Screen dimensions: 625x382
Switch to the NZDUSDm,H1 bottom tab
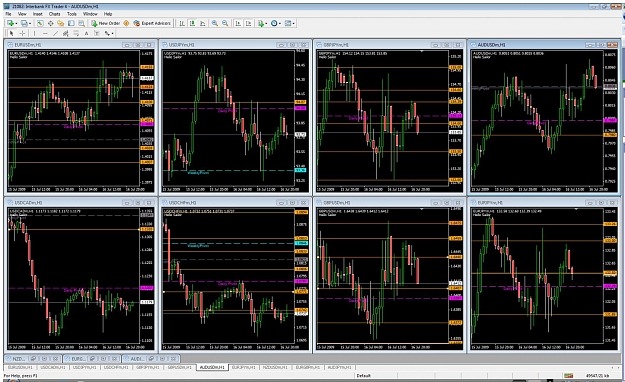[275, 367]
